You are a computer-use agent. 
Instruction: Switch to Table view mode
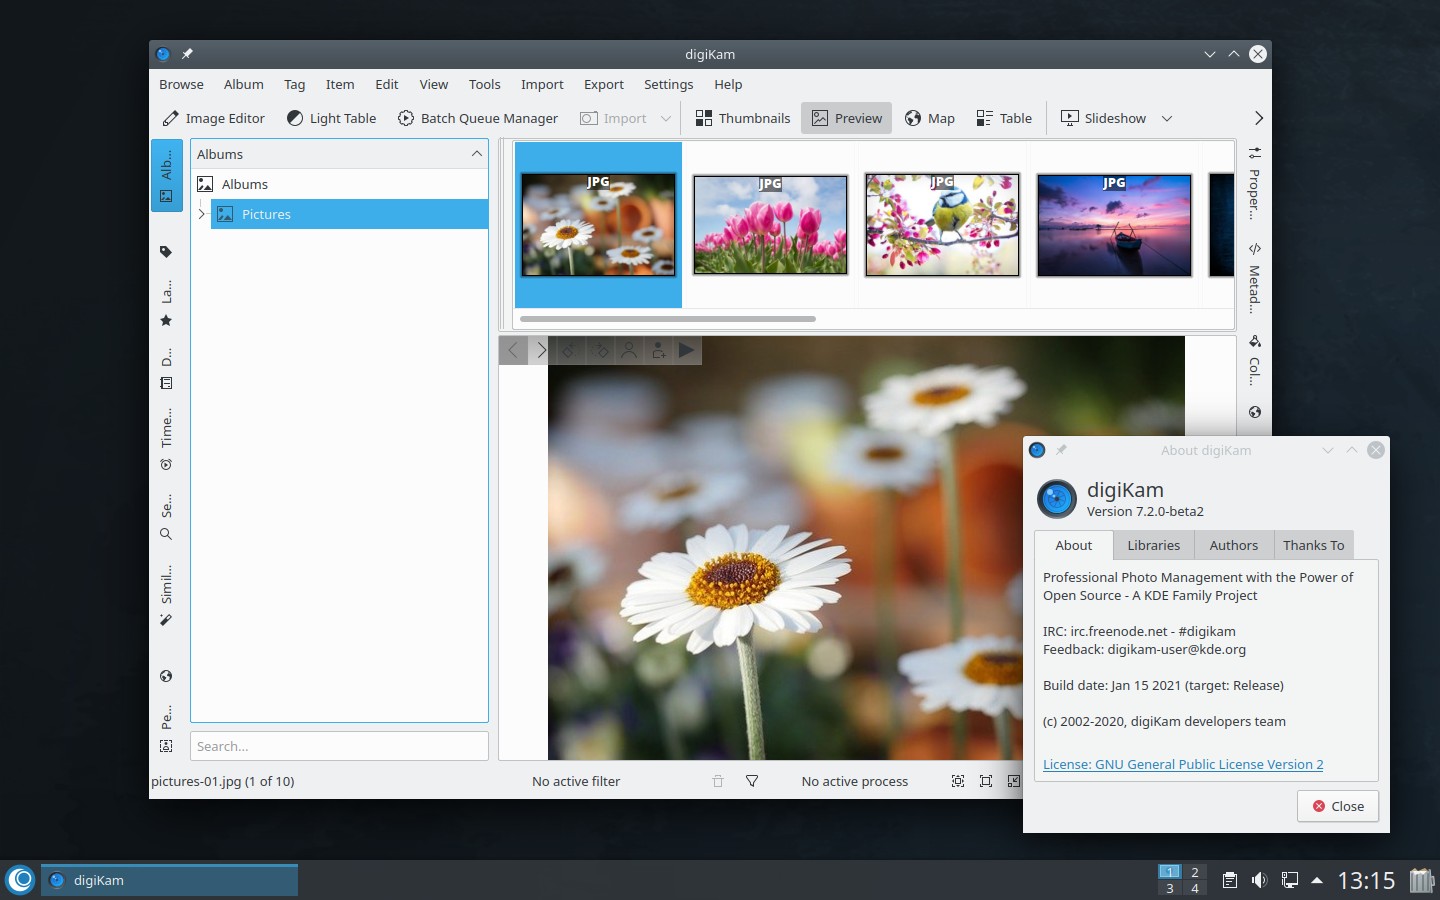click(x=1003, y=118)
